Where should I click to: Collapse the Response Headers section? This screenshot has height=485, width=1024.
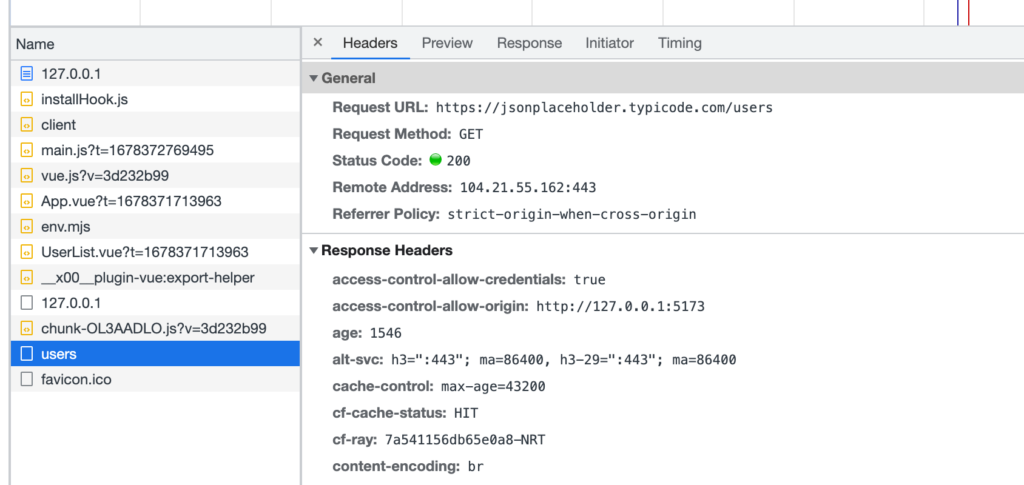point(314,250)
